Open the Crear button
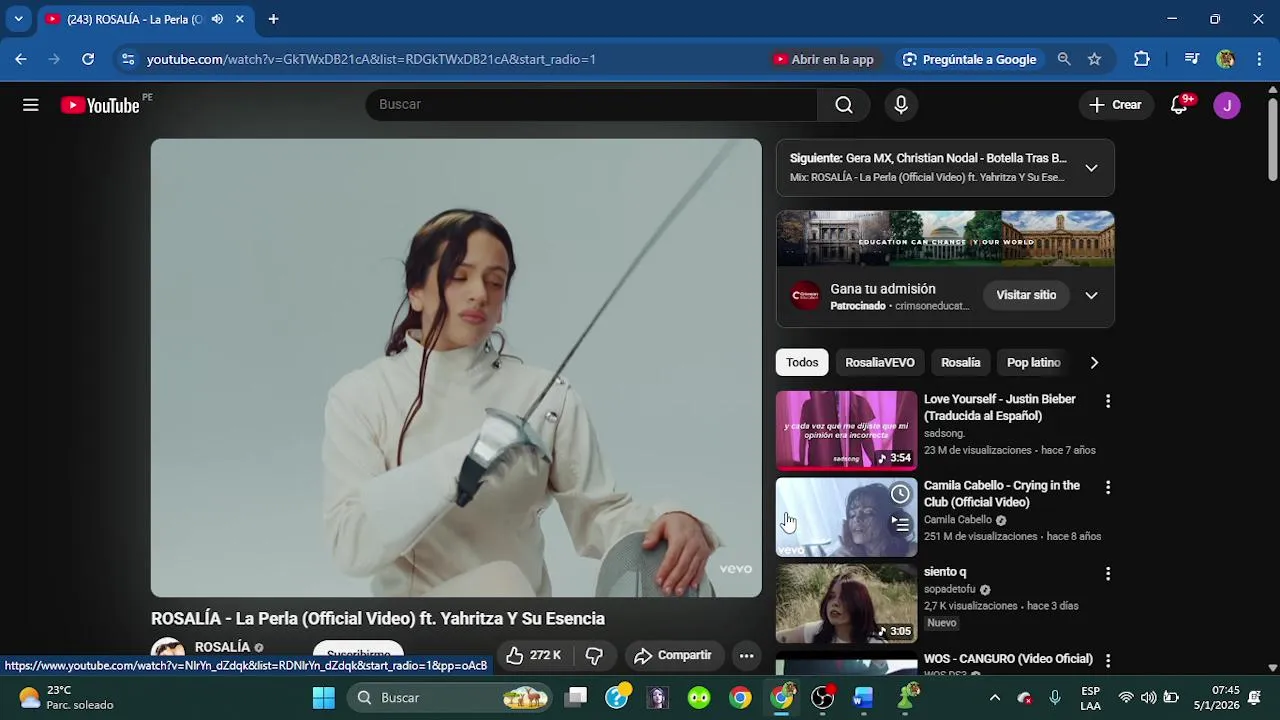The width and height of the screenshot is (1280, 720). [1115, 105]
